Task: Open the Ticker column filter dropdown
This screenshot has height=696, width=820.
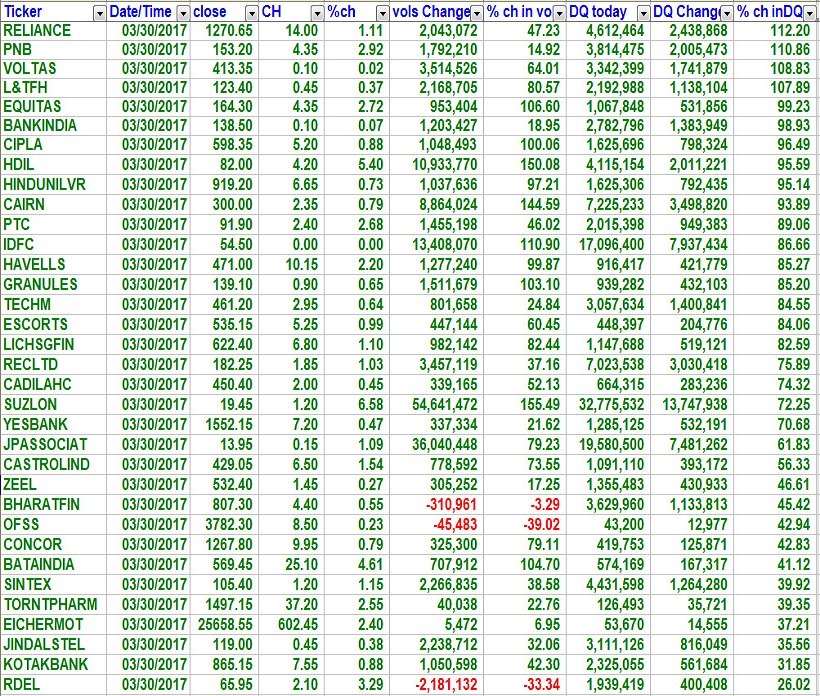Action: 99,13
